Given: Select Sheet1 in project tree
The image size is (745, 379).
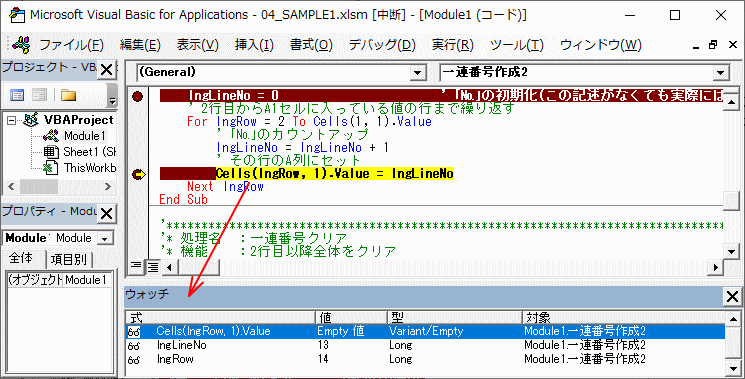Looking at the screenshot, I should click(x=89, y=152).
